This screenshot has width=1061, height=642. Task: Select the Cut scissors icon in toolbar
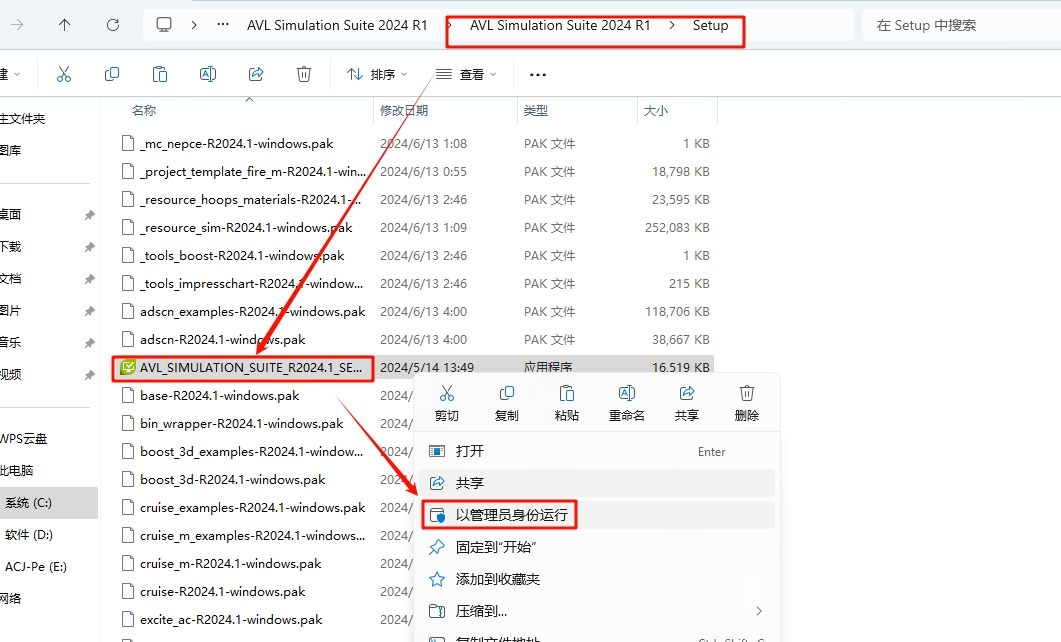[x=64, y=74]
